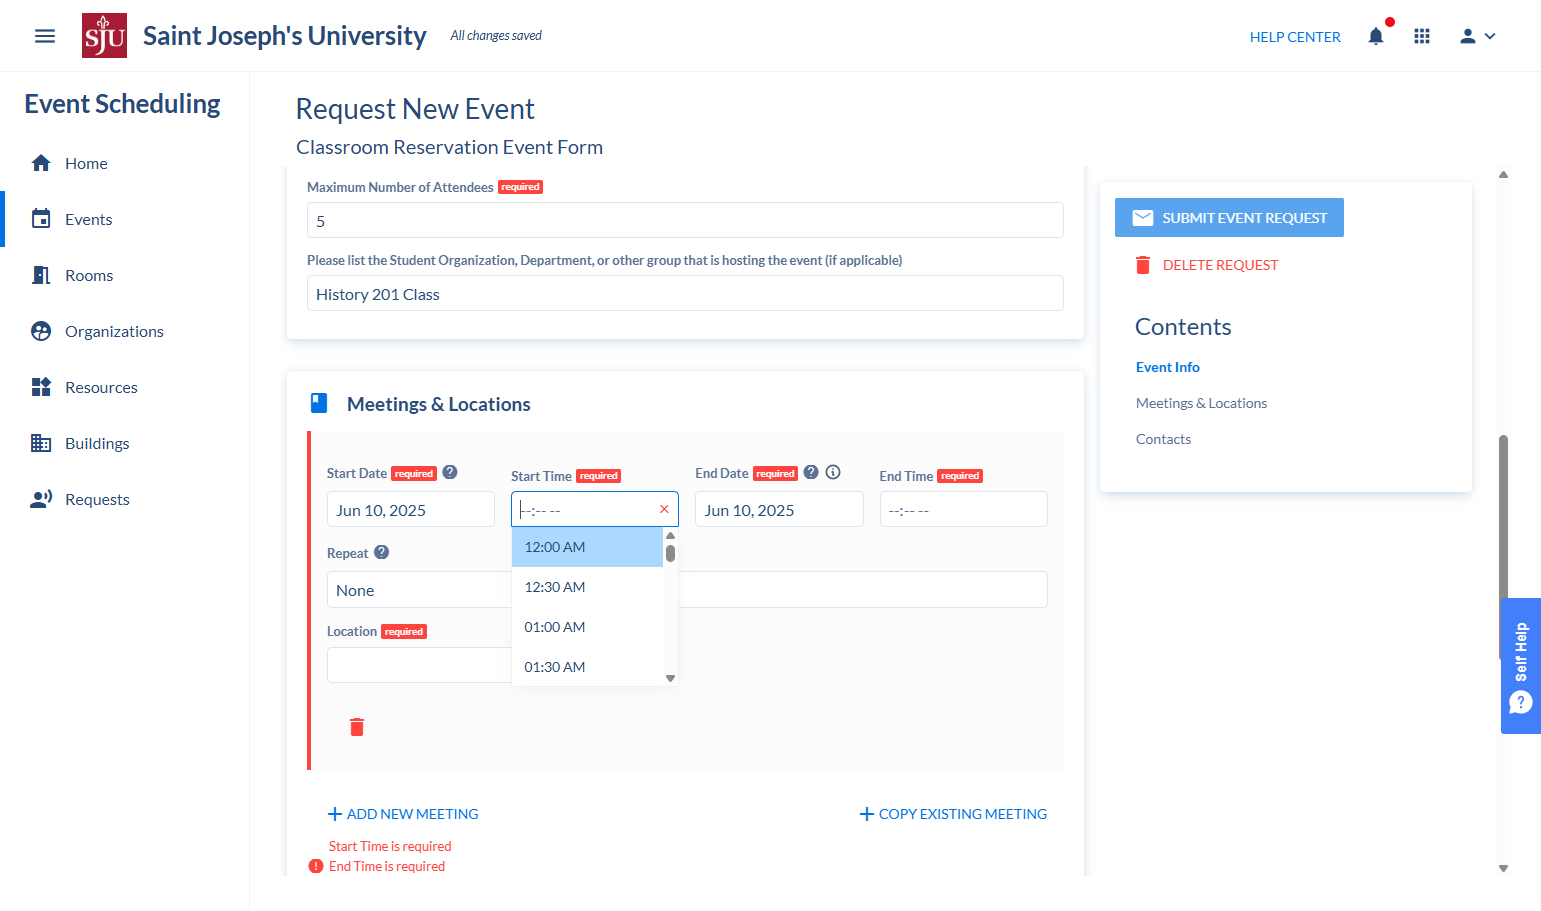Click the SJU logo
1541x911 pixels.
tap(104, 36)
